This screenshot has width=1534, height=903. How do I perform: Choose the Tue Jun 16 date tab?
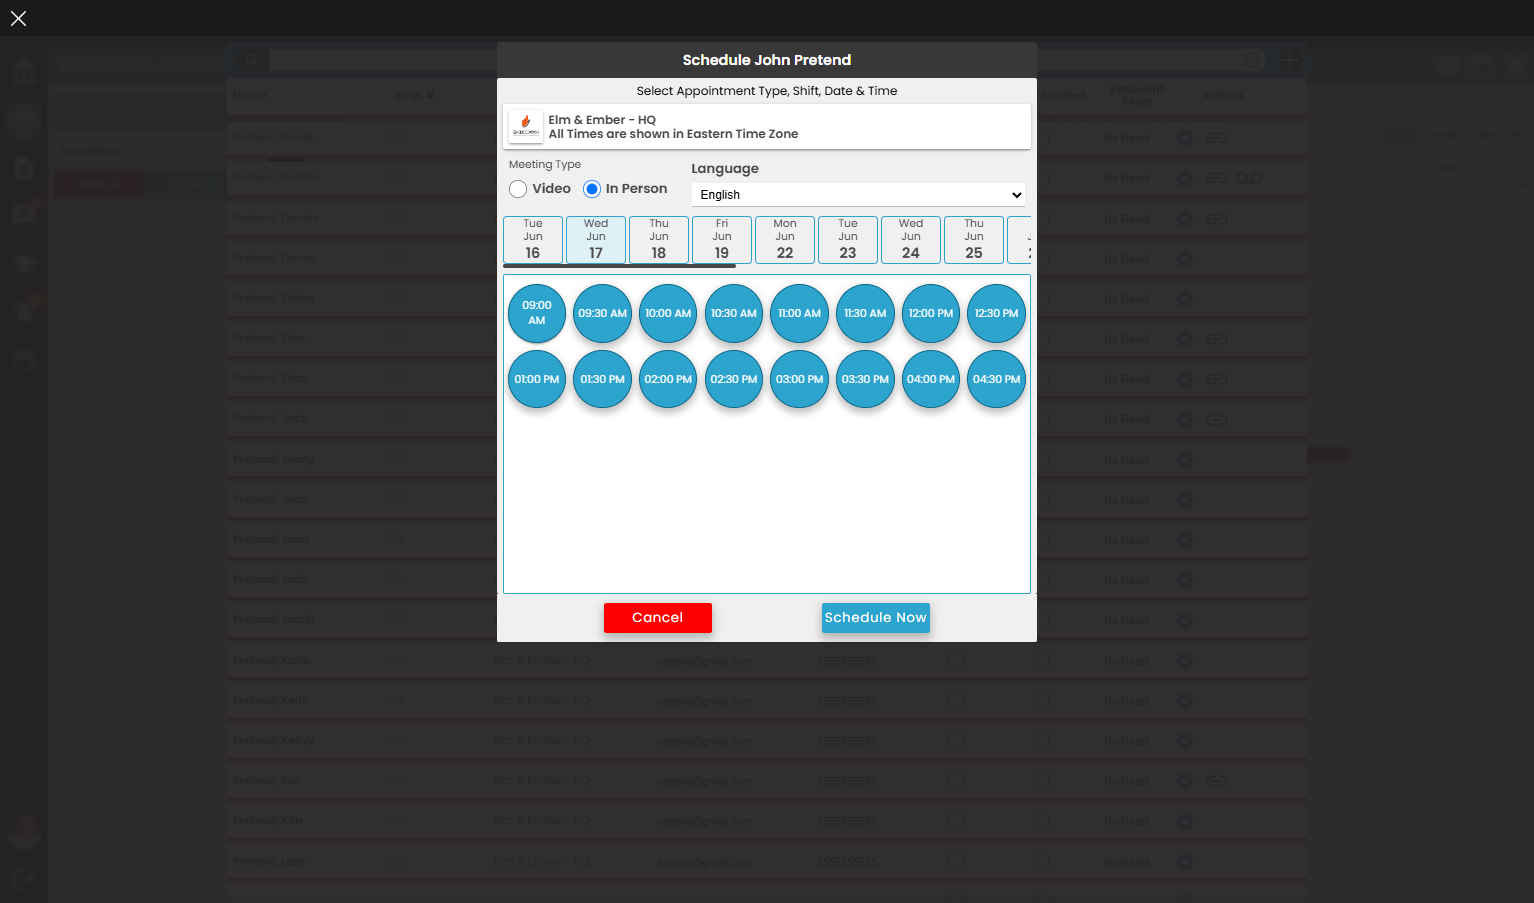[533, 240]
